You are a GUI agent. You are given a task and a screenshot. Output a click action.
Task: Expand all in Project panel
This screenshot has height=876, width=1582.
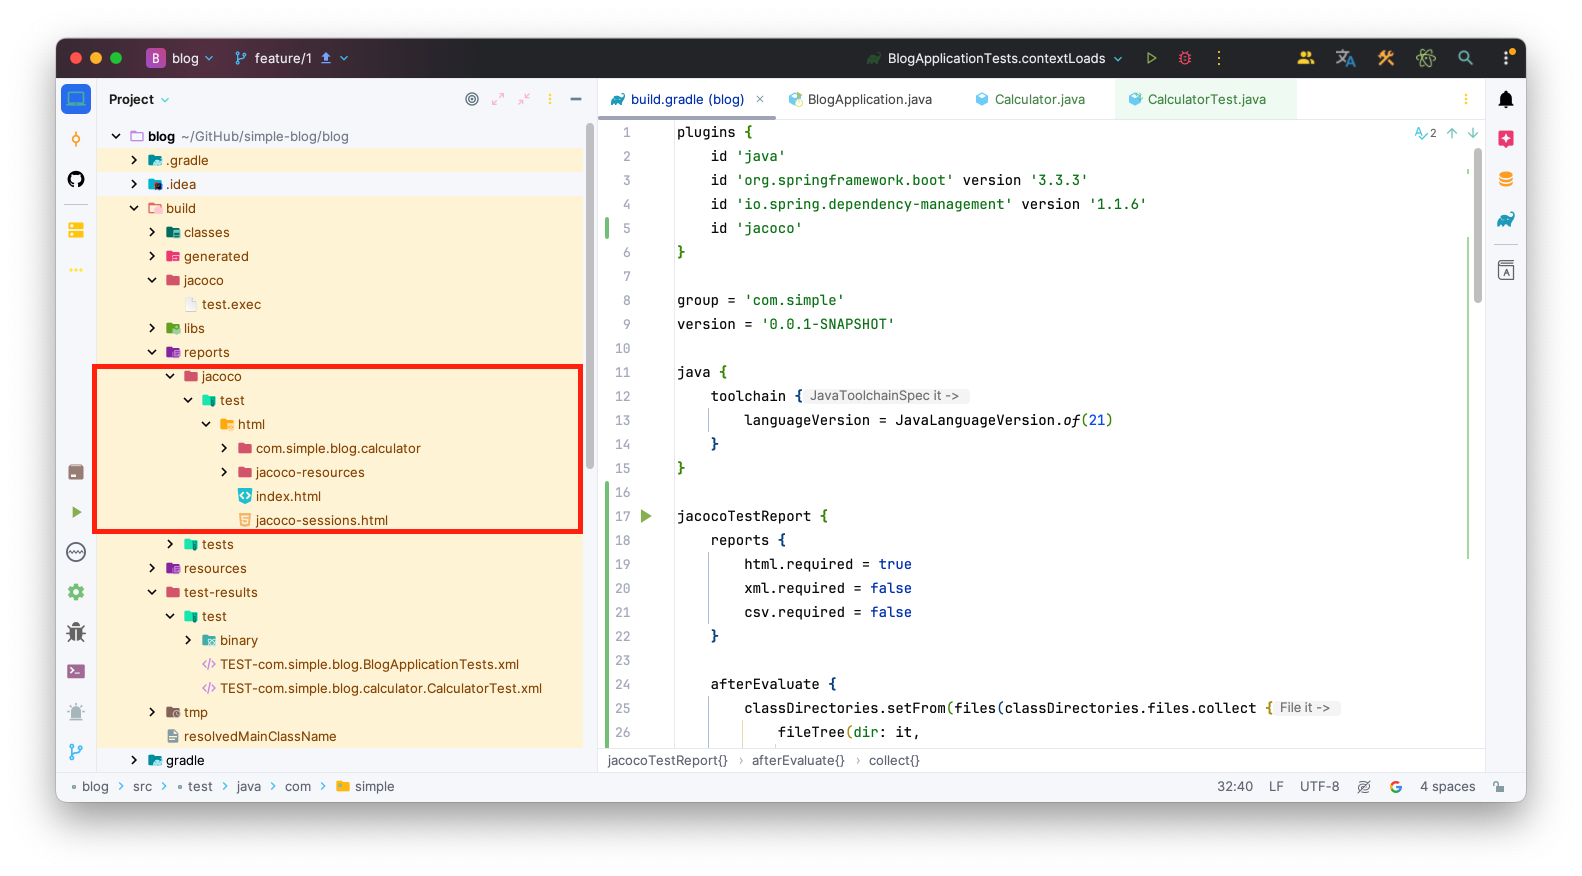coord(498,99)
